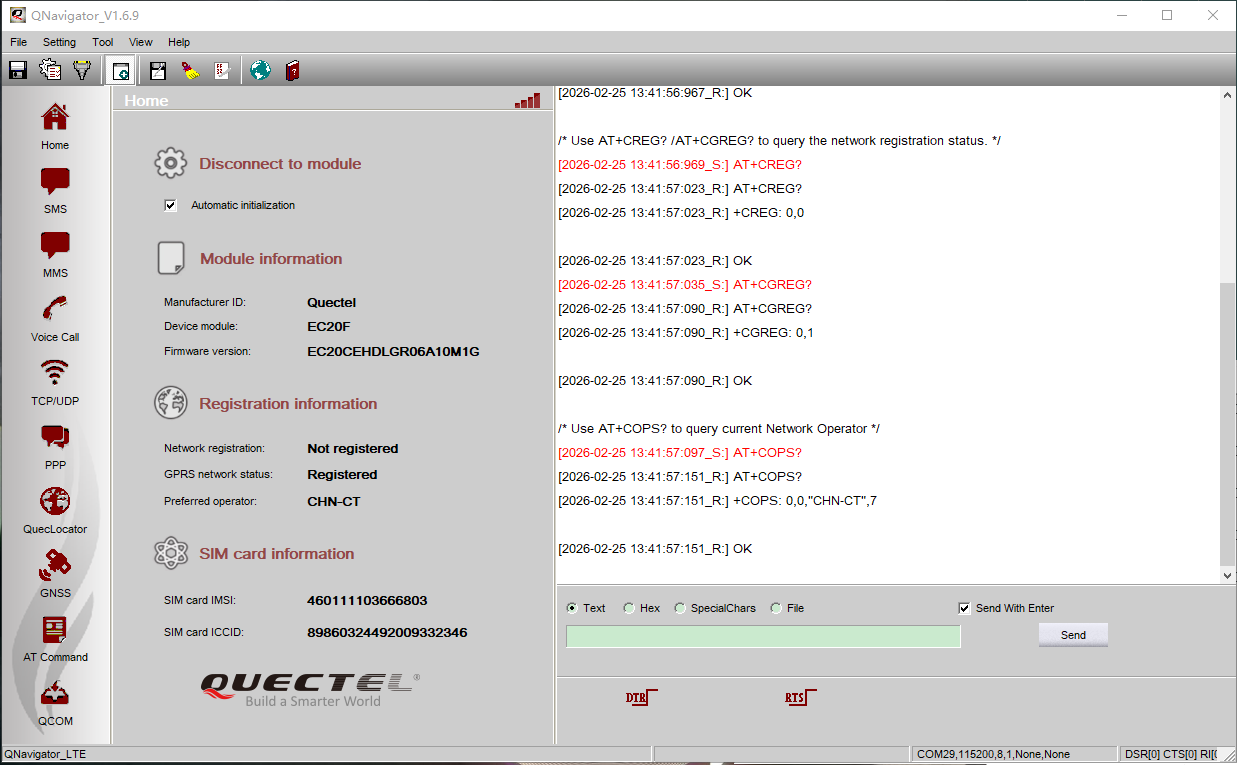This screenshot has height=765, width=1237.
Task: Click the red sent AT+COPS? log line
Action: [x=680, y=452]
